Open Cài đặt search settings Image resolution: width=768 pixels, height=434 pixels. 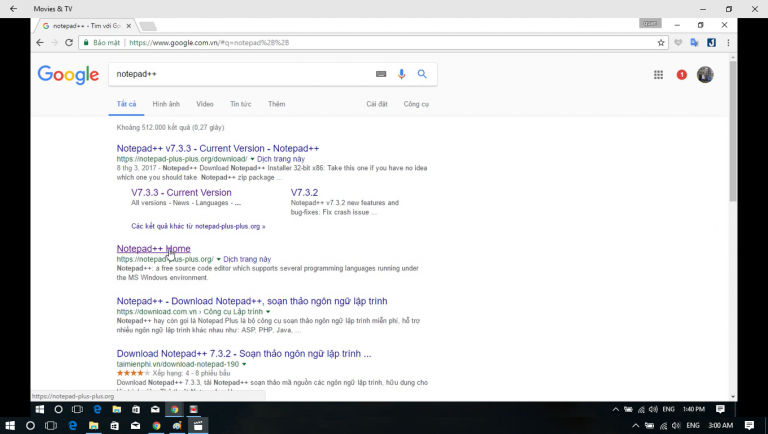pos(377,104)
